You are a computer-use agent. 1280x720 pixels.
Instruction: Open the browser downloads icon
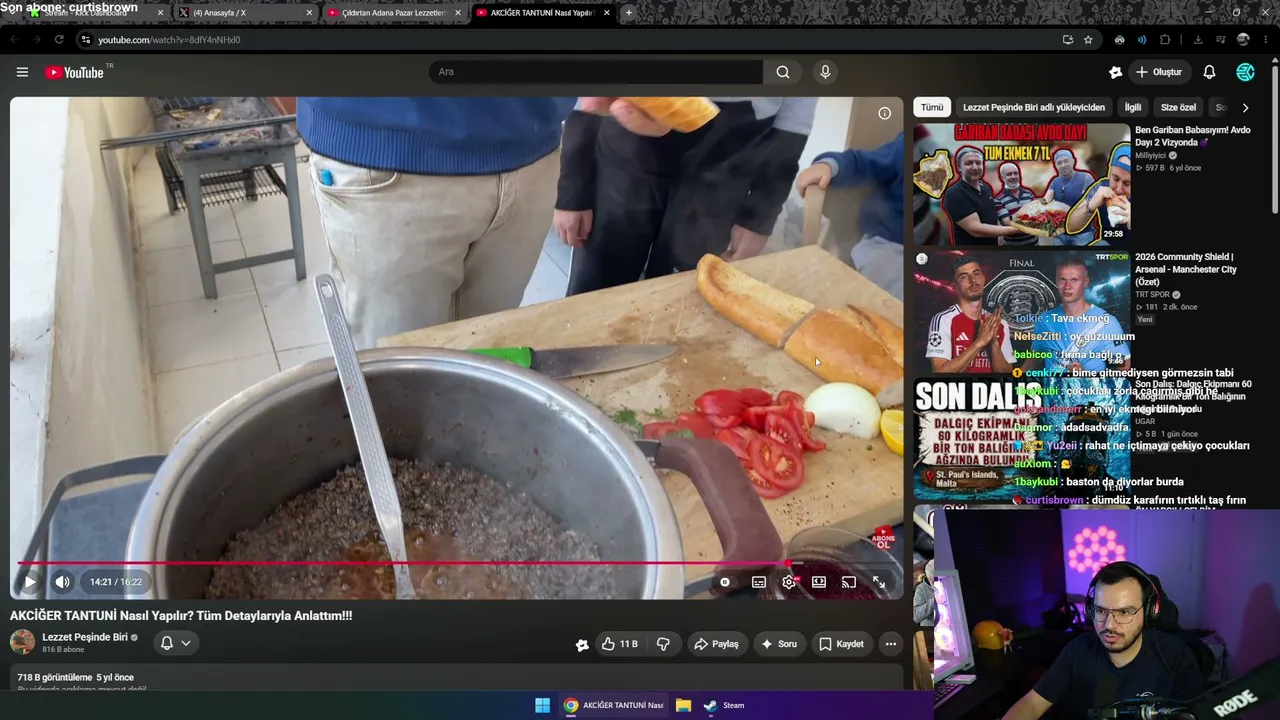[1198, 40]
